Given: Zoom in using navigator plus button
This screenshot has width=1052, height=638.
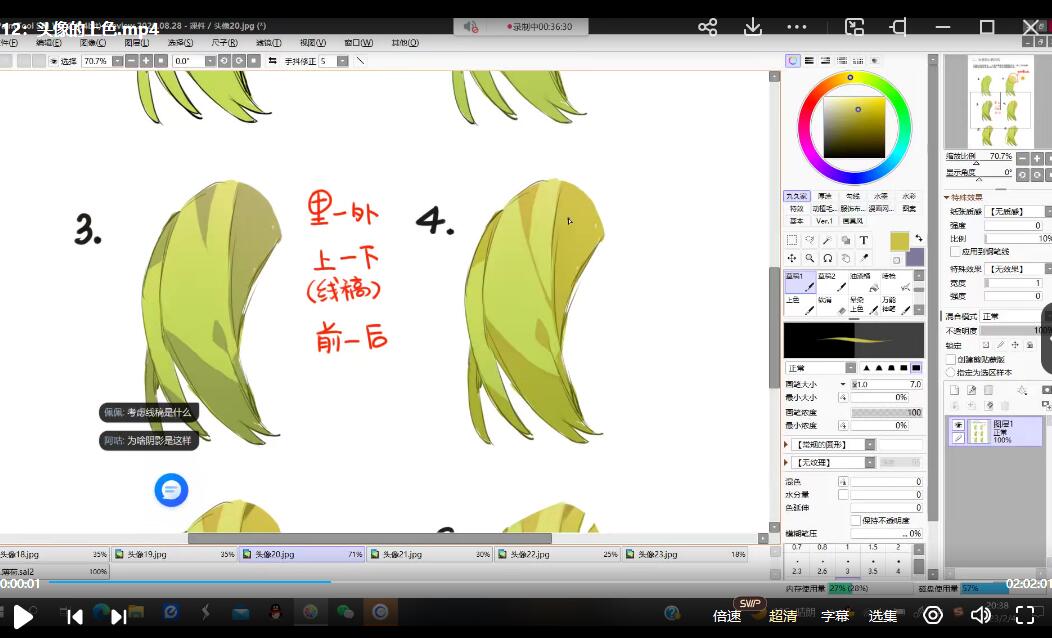Looking at the screenshot, I should tap(1037, 158).
